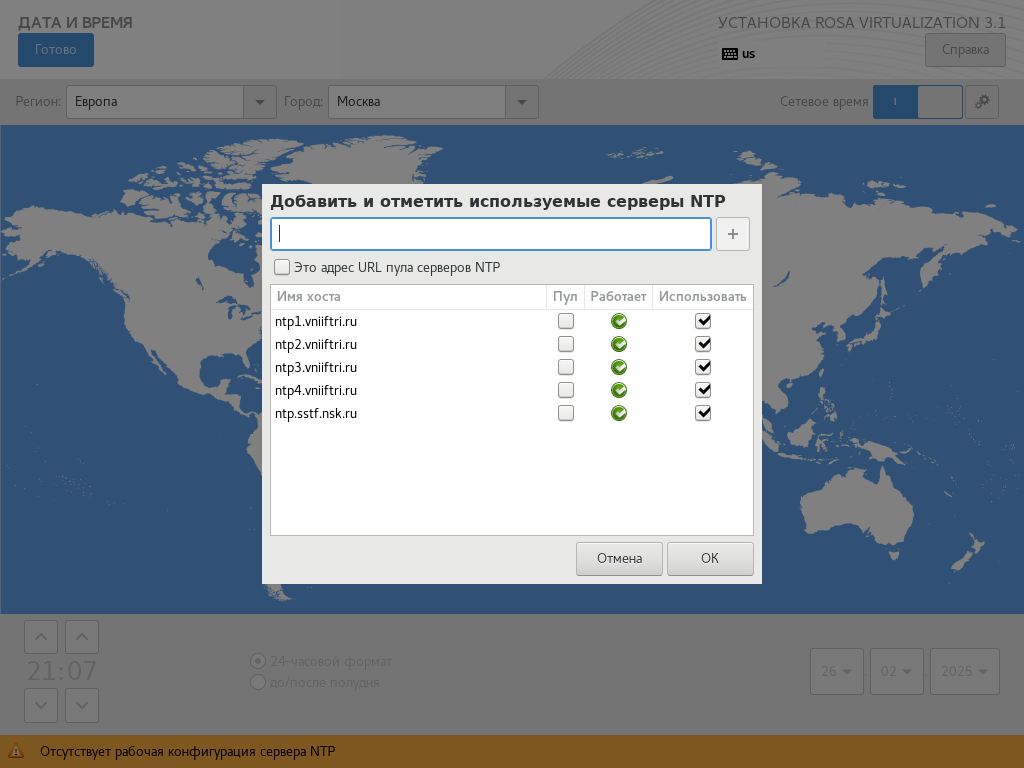Click the working status icon for ntp.sstf.nsk.ru

[x=619, y=413]
